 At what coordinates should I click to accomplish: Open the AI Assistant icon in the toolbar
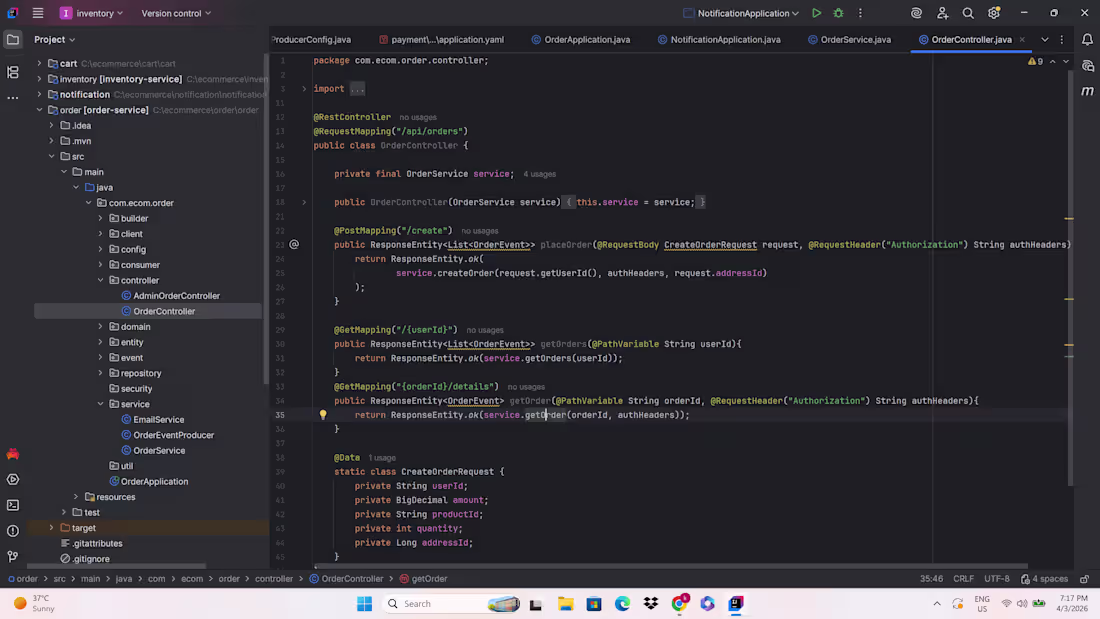pyautogui.click(x=917, y=13)
